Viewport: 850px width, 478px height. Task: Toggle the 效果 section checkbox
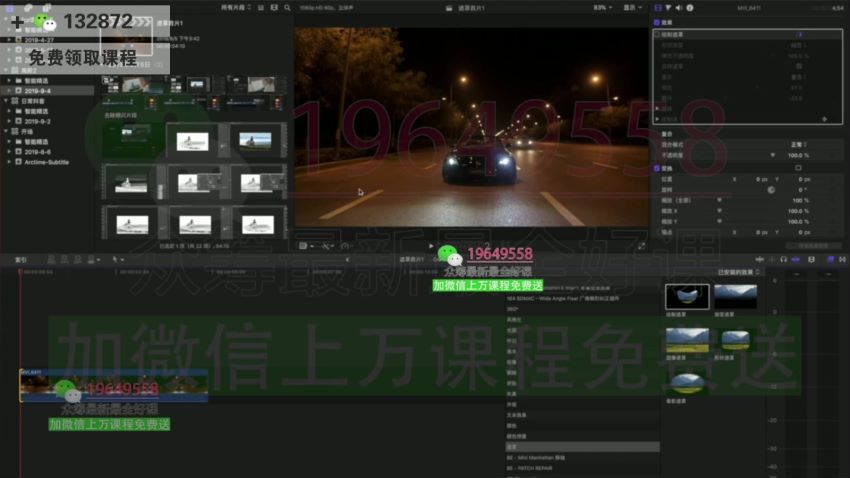(657, 22)
